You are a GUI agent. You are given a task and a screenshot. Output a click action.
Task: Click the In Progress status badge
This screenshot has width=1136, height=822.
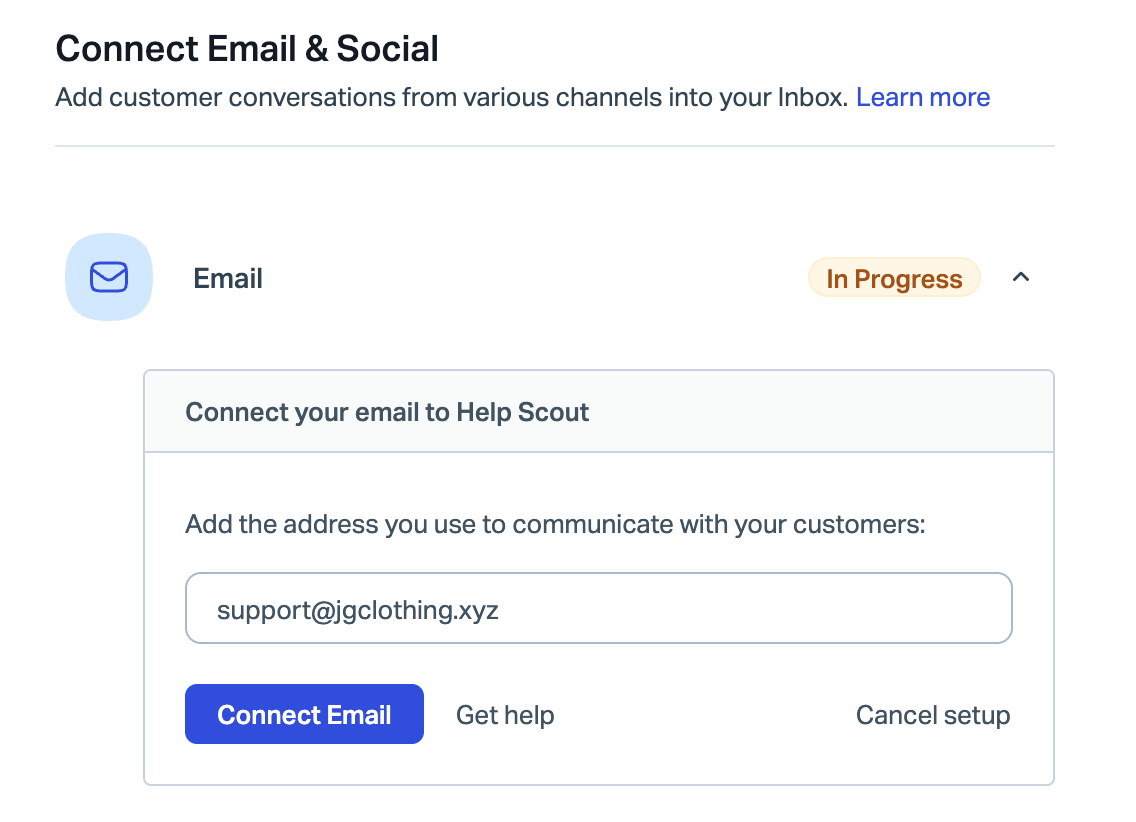(x=894, y=279)
